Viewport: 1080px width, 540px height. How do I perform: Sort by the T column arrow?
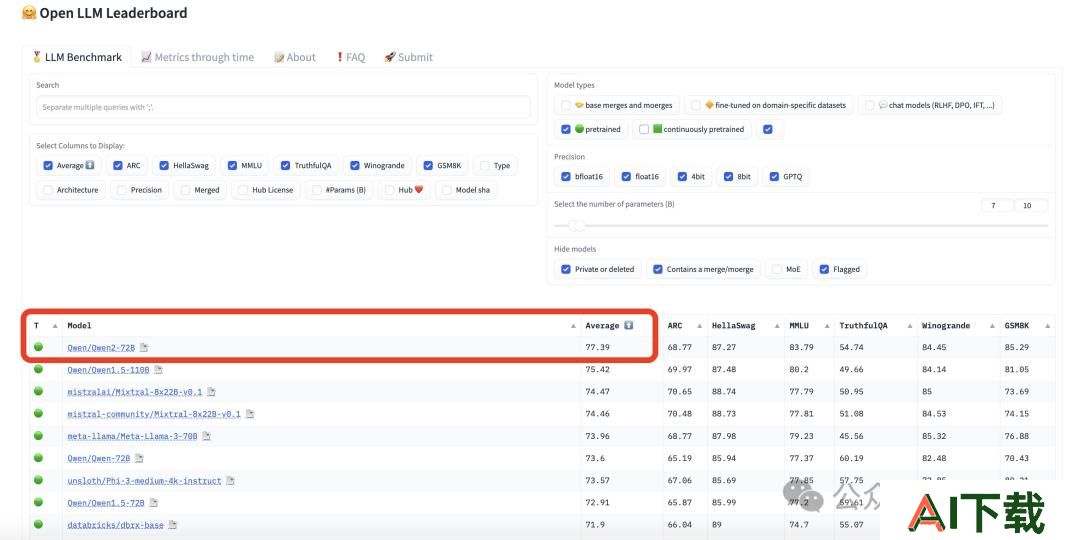[54, 326]
